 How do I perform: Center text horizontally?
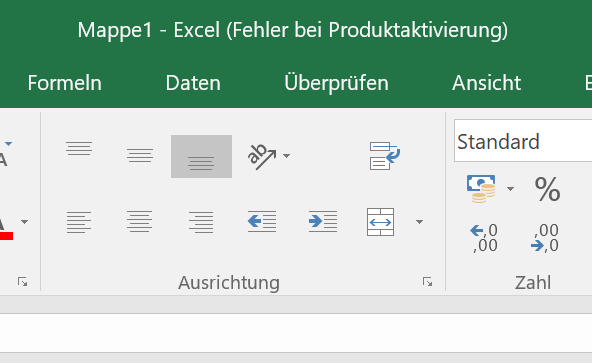pos(140,222)
